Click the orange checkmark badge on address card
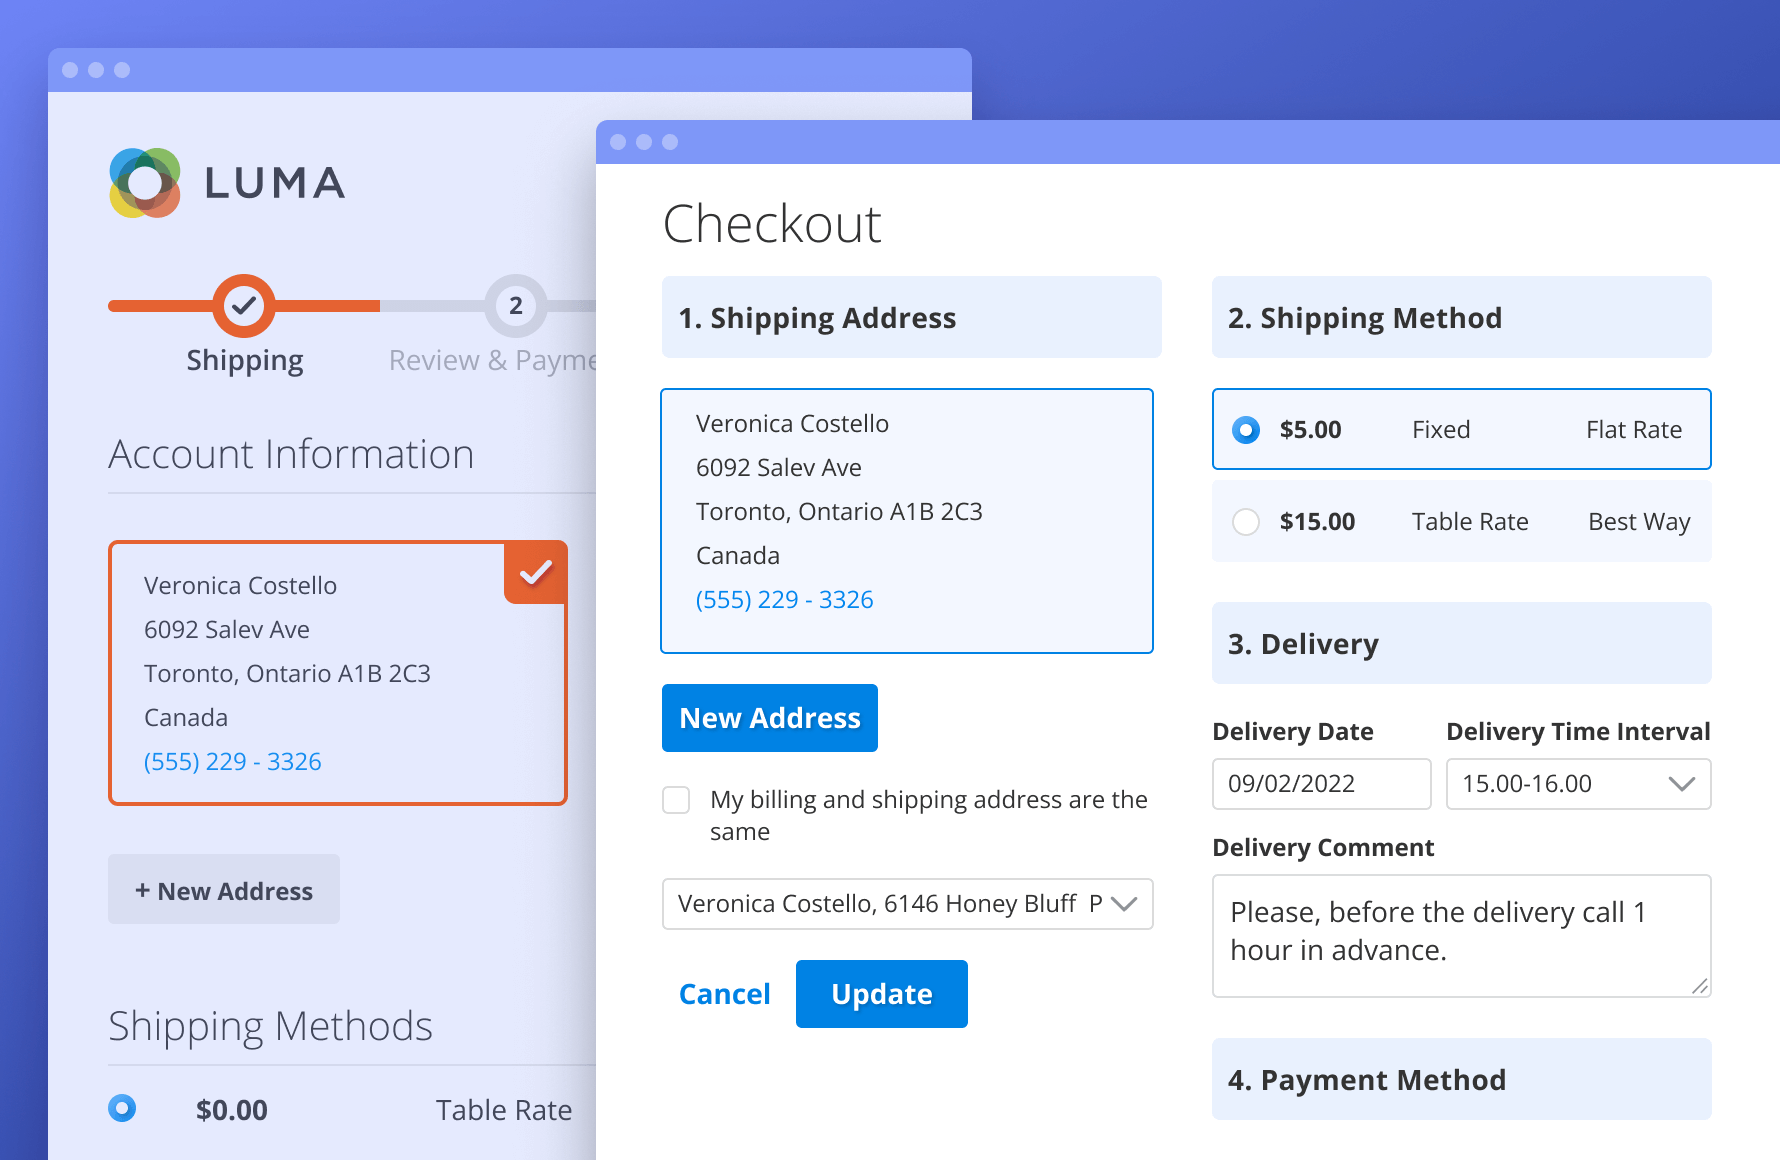 coord(536,572)
